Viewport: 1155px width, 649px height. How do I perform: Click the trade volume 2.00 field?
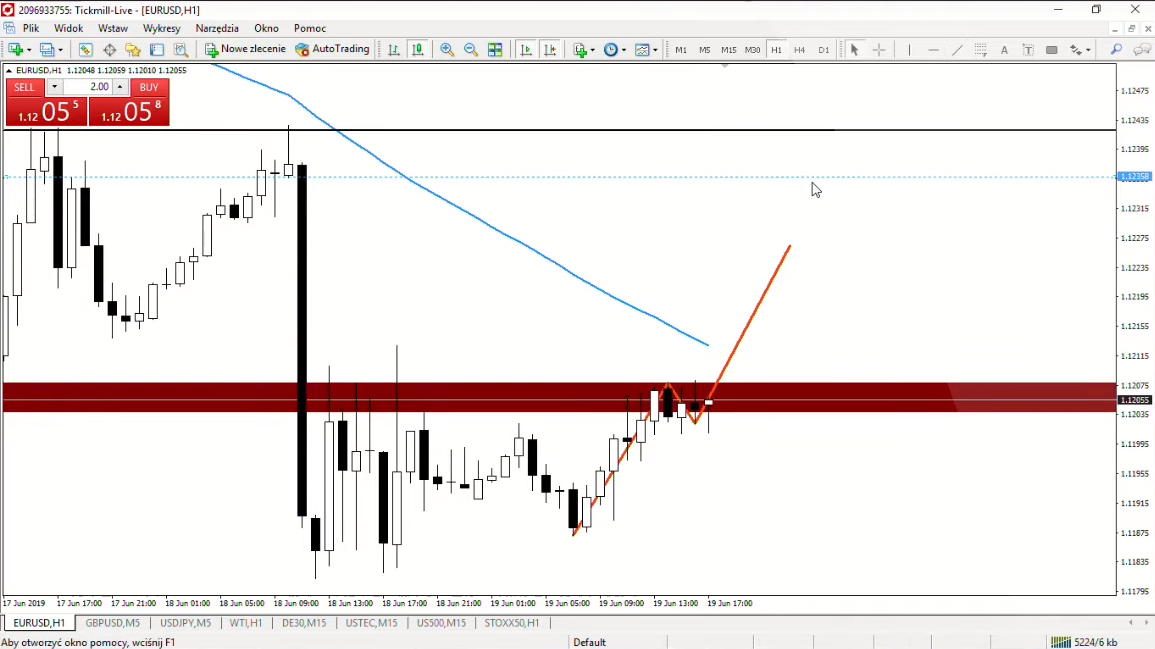87,87
